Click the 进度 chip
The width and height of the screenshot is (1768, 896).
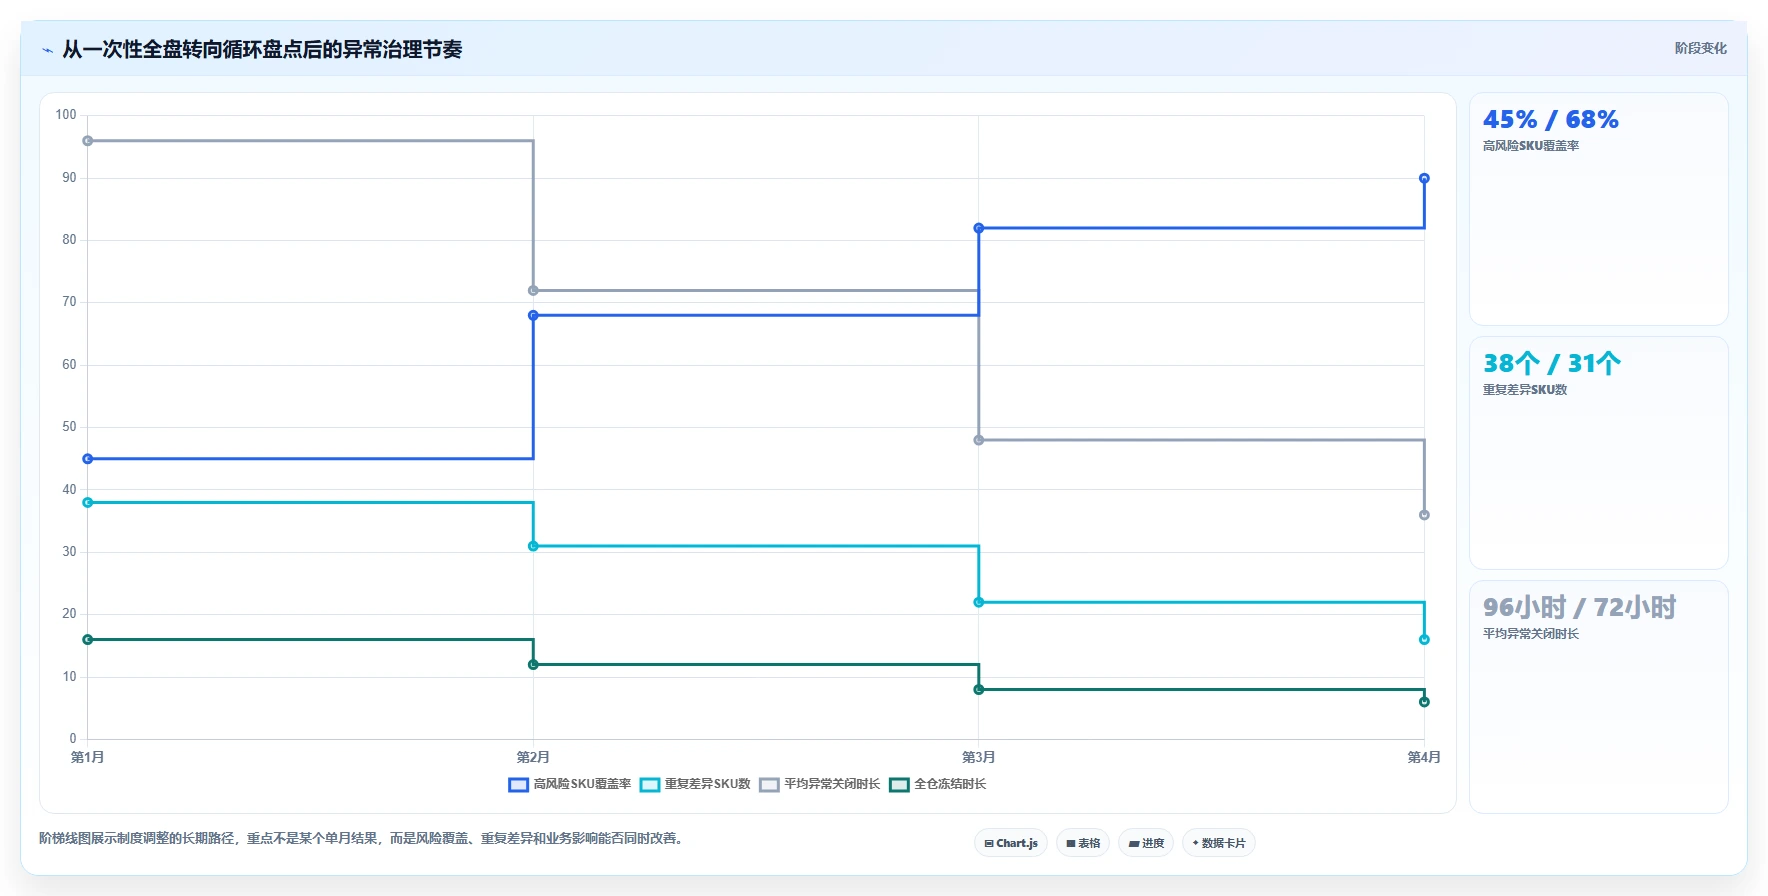pos(1146,843)
